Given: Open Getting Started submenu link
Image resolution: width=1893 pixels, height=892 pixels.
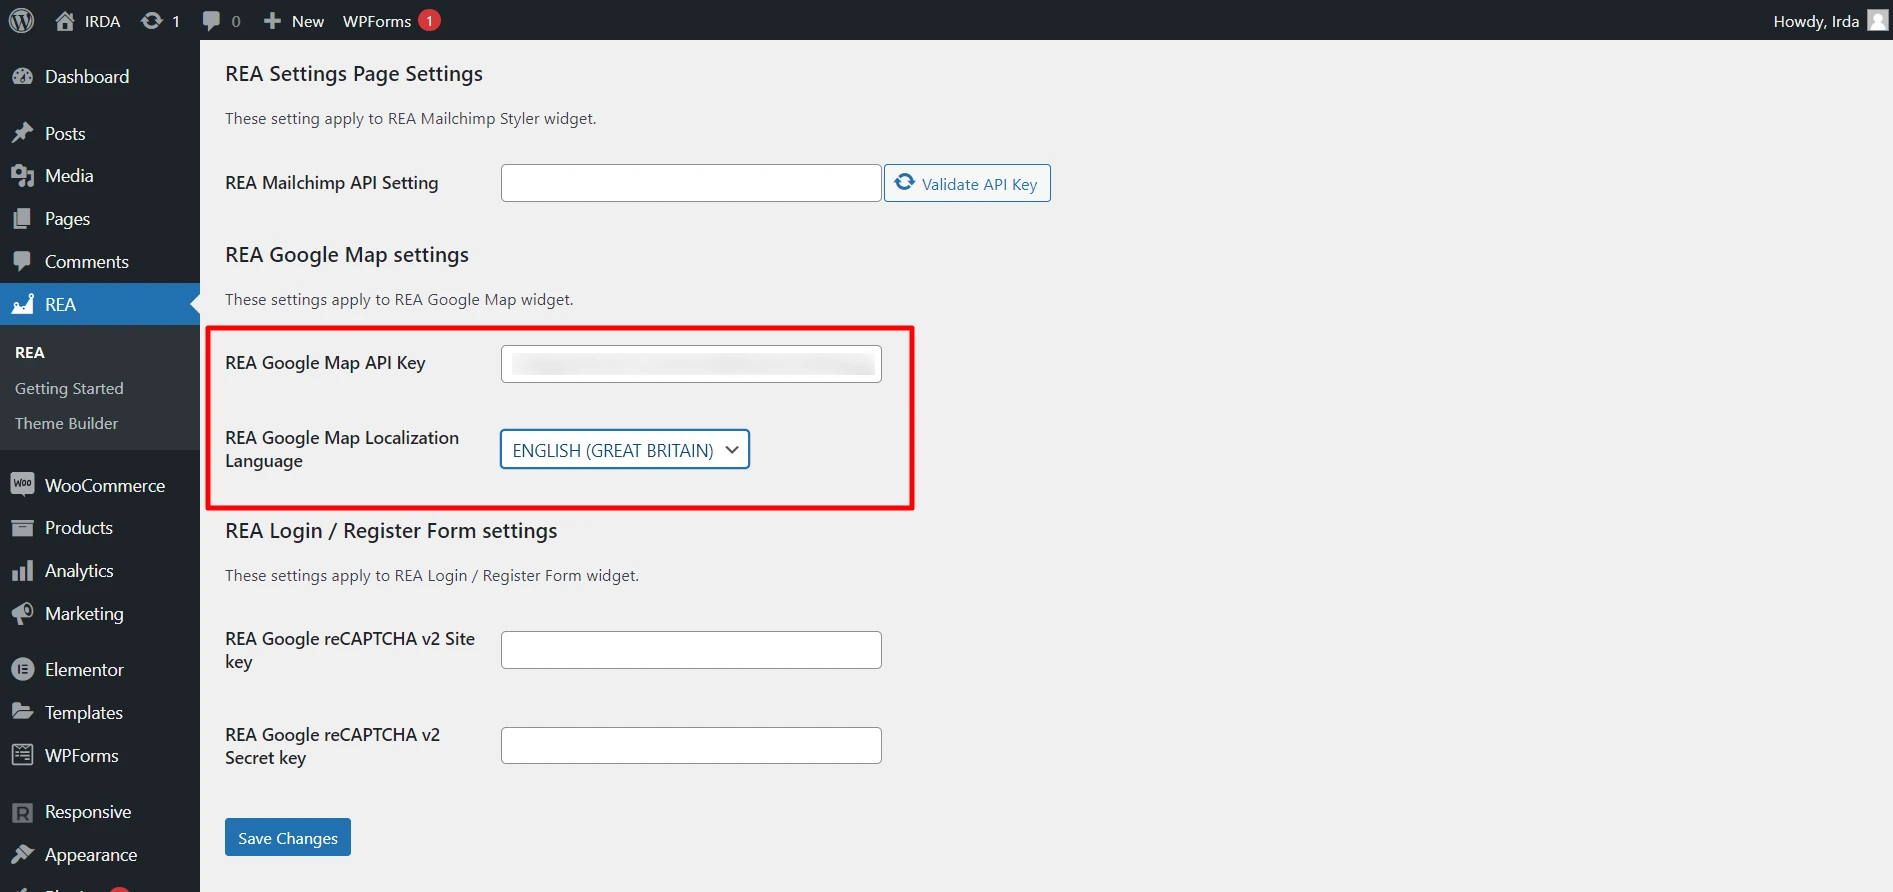Looking at the screenshot, I should (69, 388).
